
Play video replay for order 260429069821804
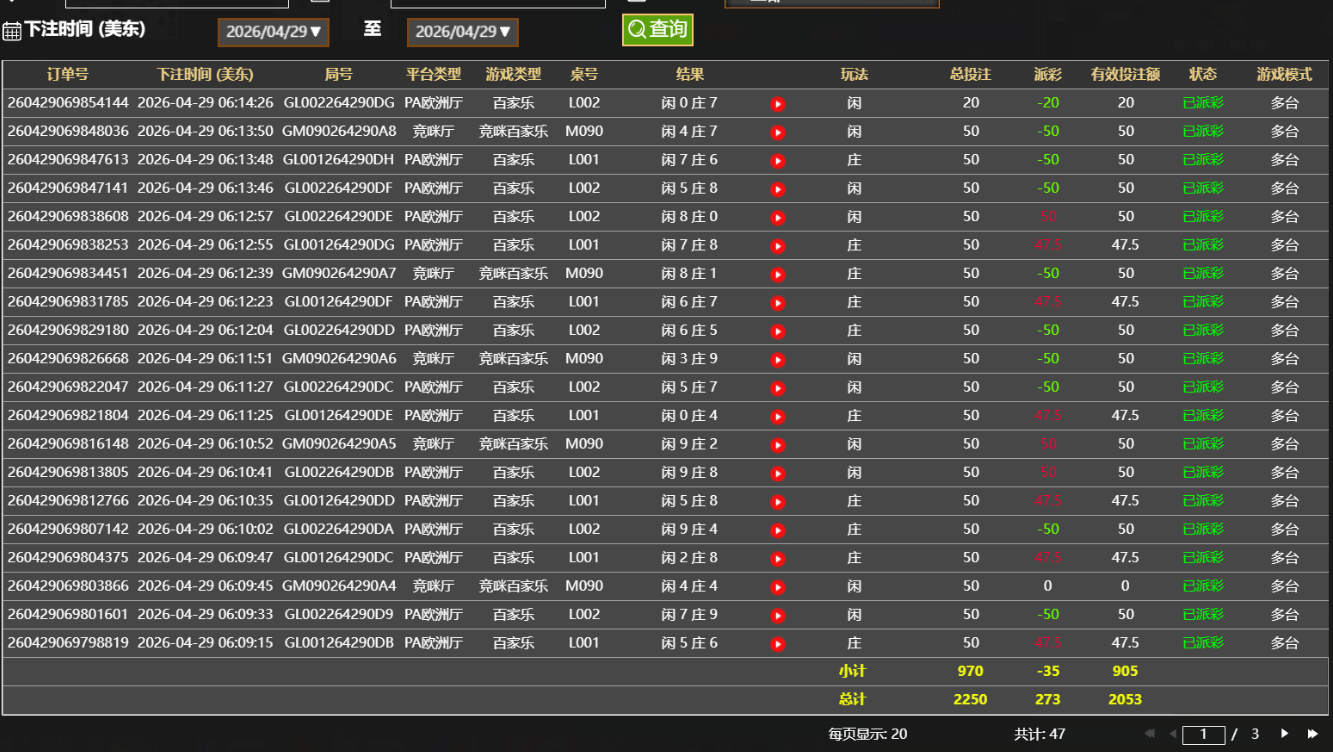(778, 416)
